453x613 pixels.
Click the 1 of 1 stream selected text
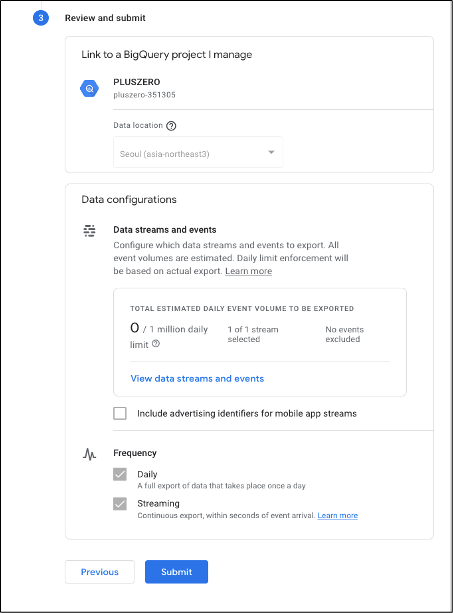[x=253, y=334]
